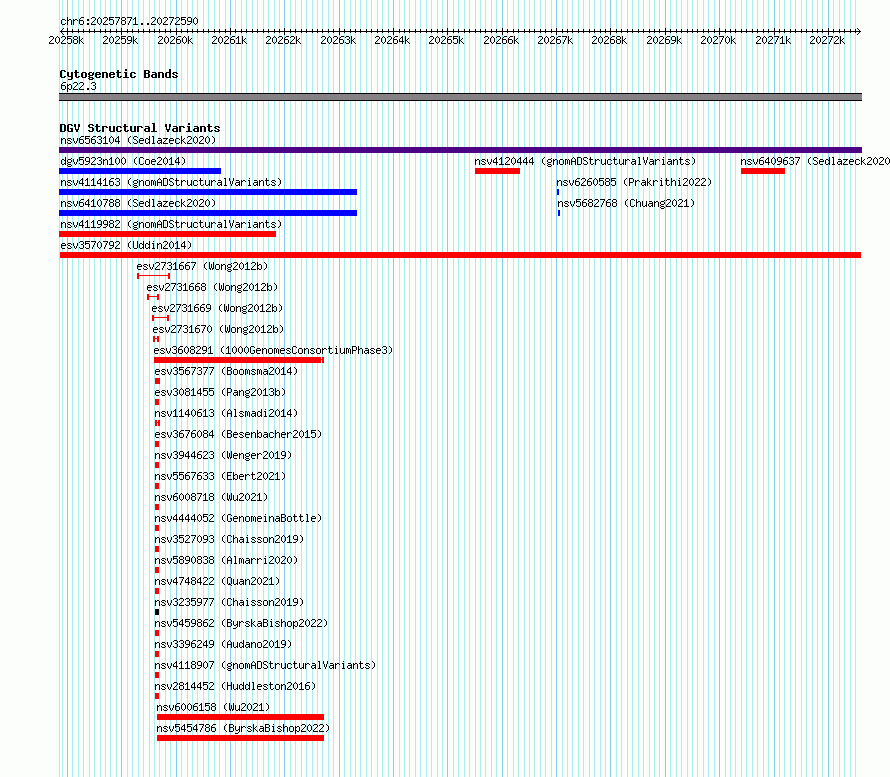Select nsv3396249 (Audano2019) variant
The height and width of the screenshot is (777, 890).
pyautogui.click(x=223, y=644)
